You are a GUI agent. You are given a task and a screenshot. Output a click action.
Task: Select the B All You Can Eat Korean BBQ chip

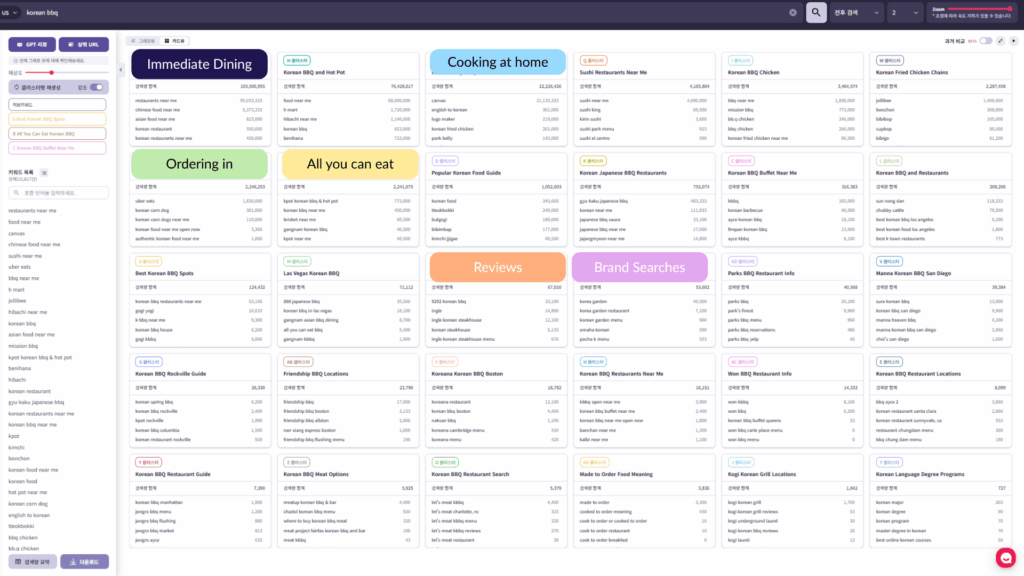[57, 133]
